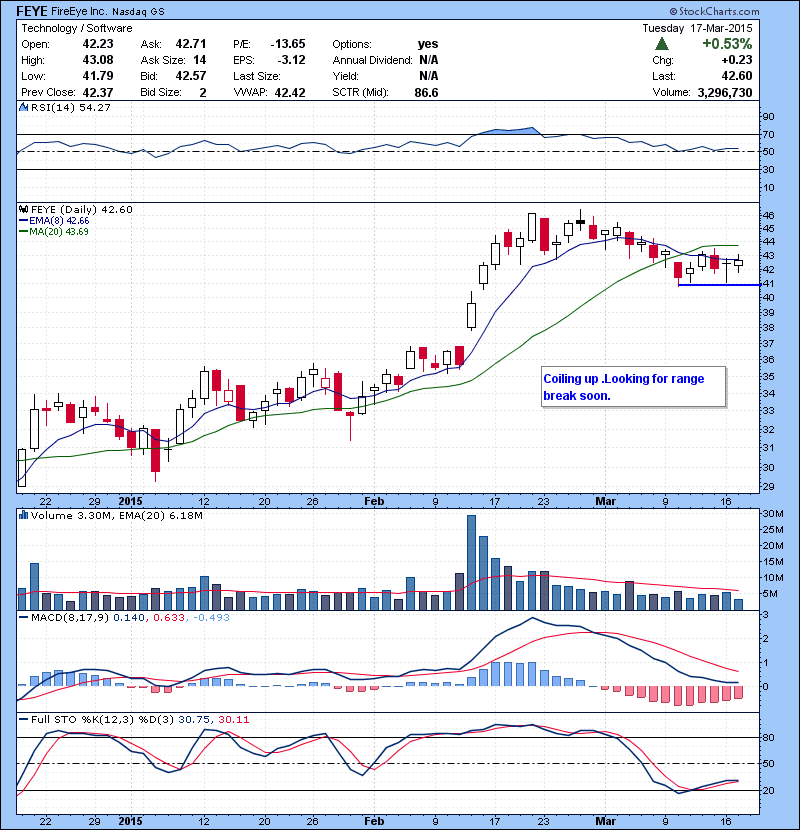Click the Options value yes
800x830 pixels.
[x=428, y=44]
